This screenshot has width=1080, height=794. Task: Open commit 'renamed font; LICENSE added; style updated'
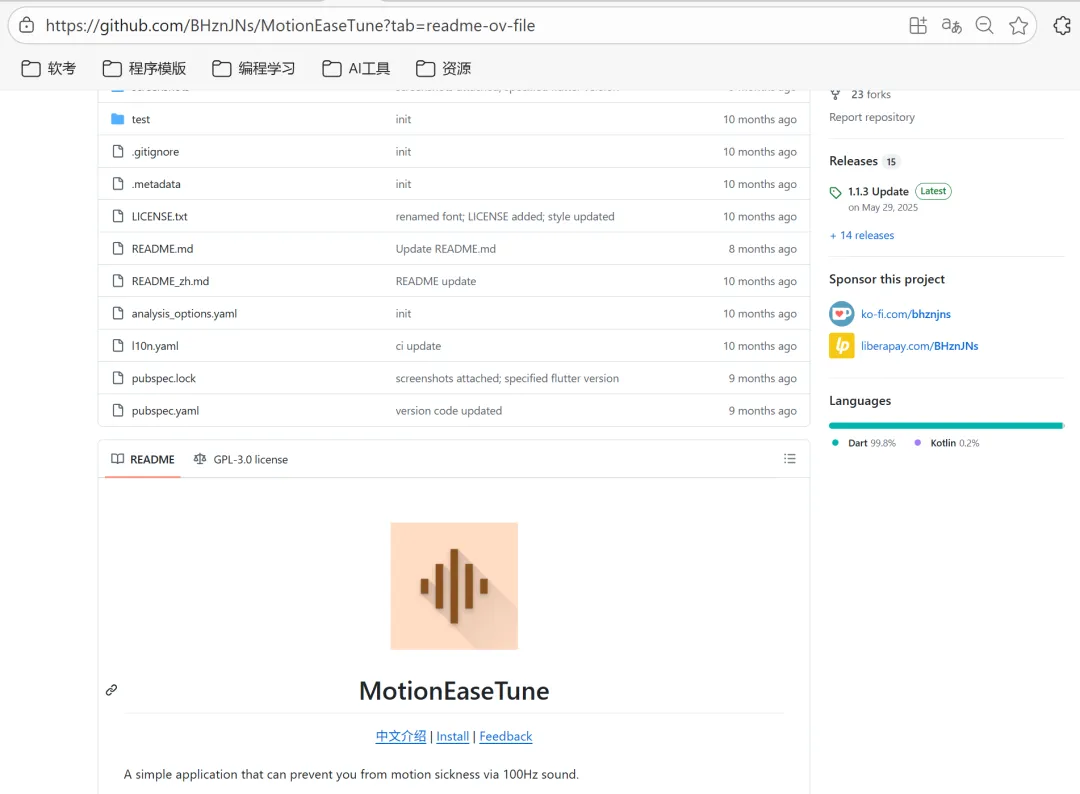tap(505, 216)
